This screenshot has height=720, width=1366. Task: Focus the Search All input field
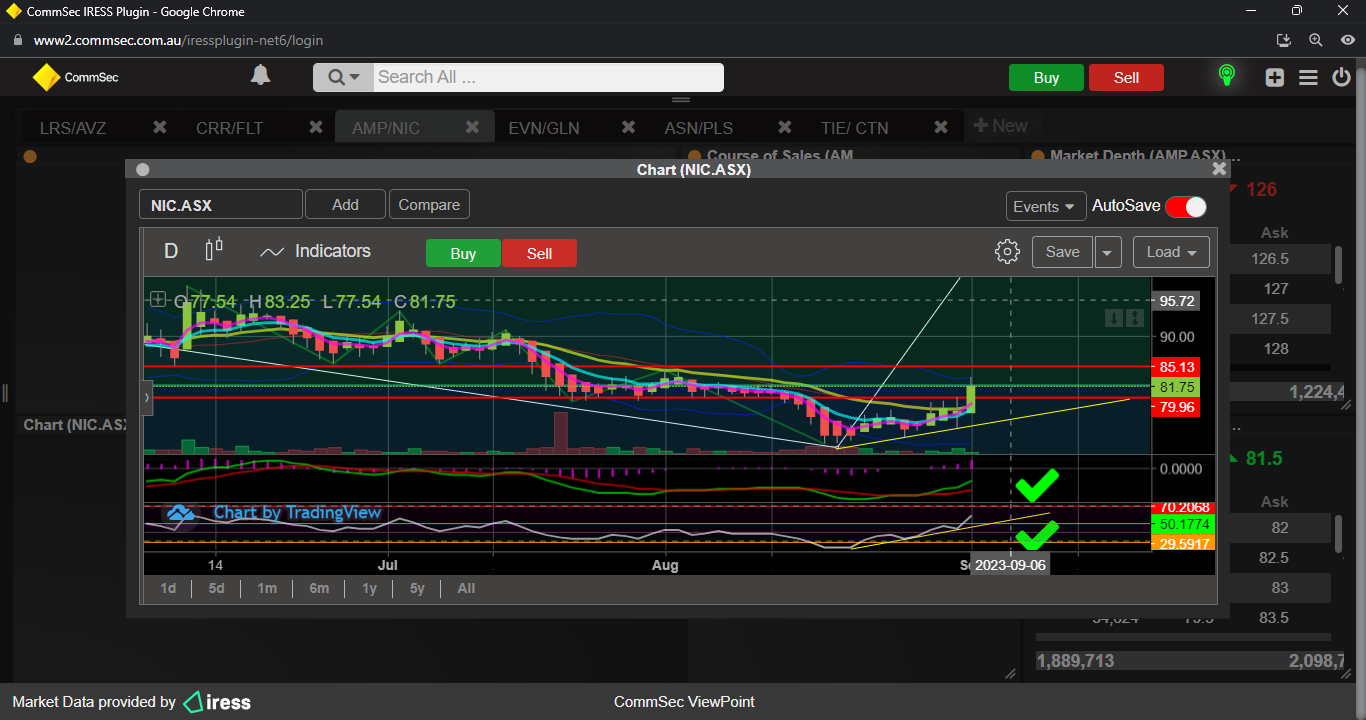pos(548,77)
